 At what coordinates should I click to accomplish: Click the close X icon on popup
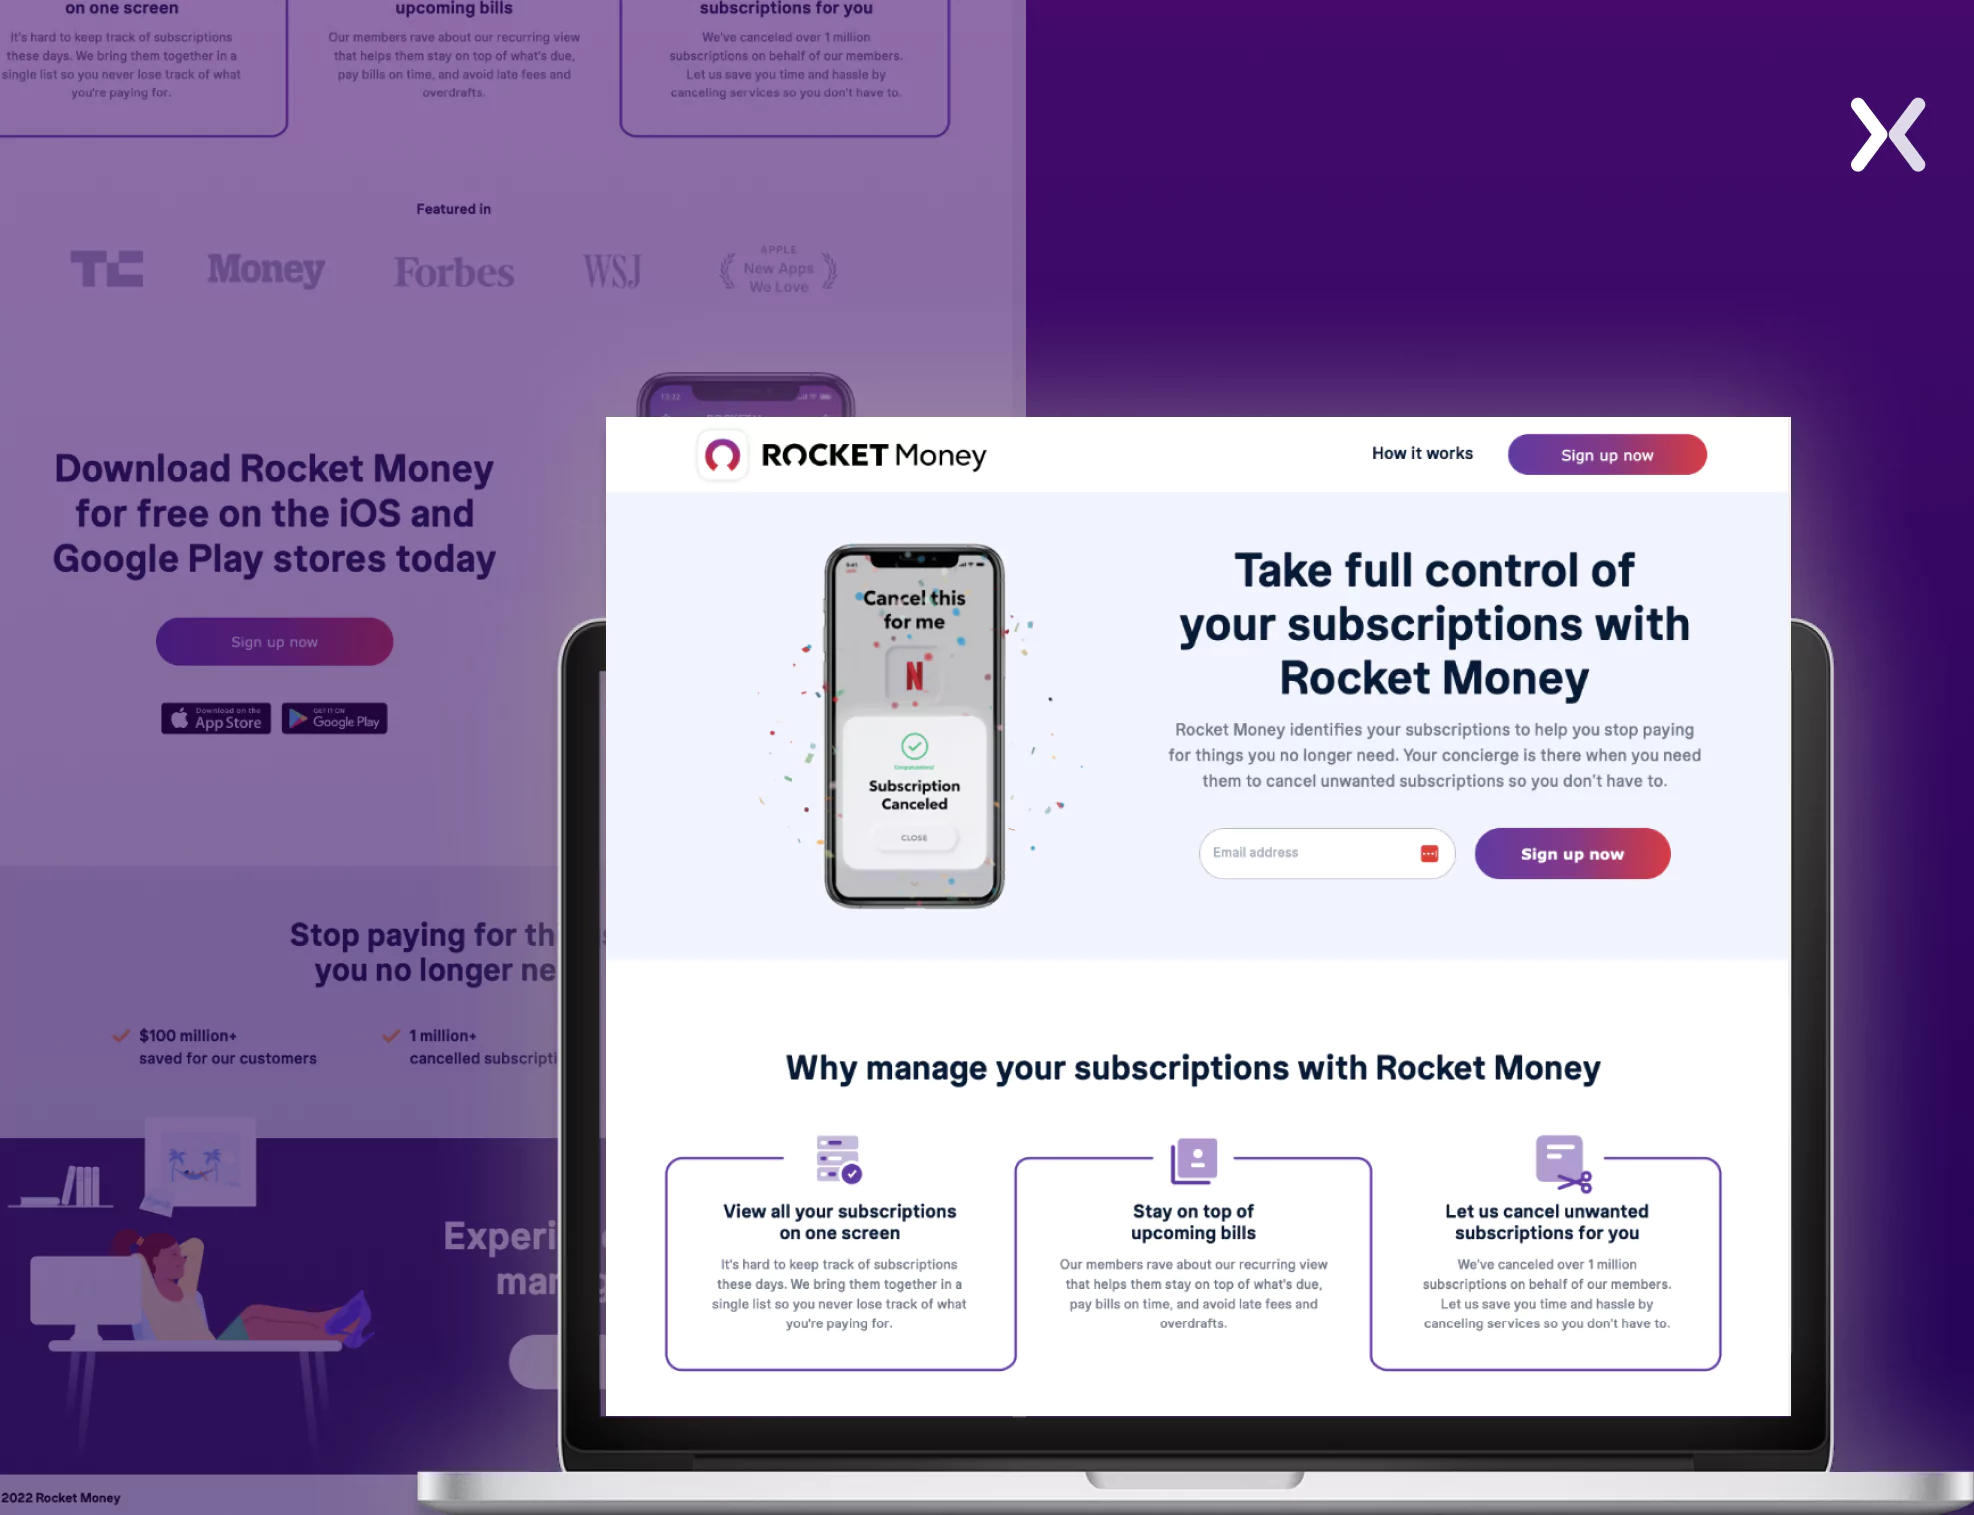click(1888, 134)
